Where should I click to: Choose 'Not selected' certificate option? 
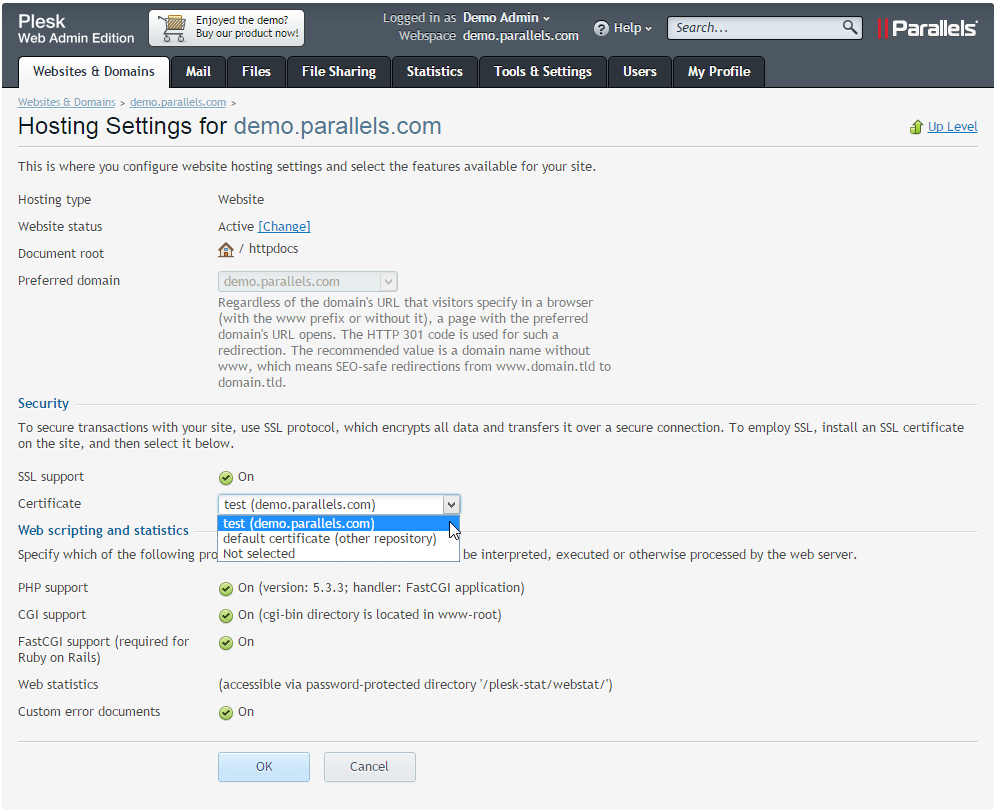click(259, 554)
